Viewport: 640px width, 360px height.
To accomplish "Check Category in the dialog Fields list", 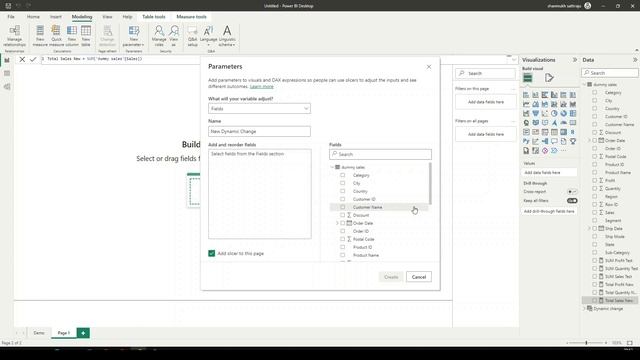I will click(342, 175).
